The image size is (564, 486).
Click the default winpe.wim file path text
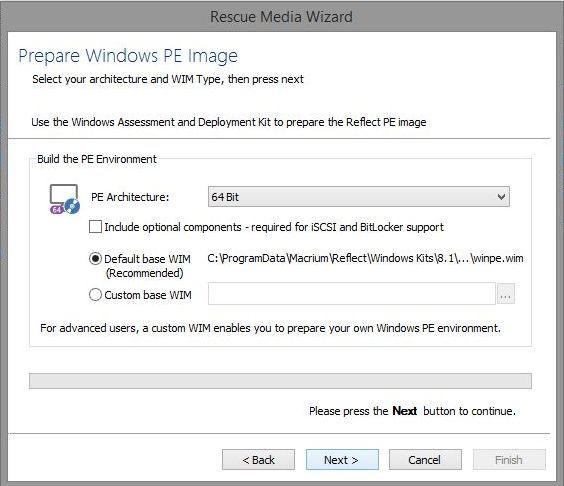pos(365,258)
